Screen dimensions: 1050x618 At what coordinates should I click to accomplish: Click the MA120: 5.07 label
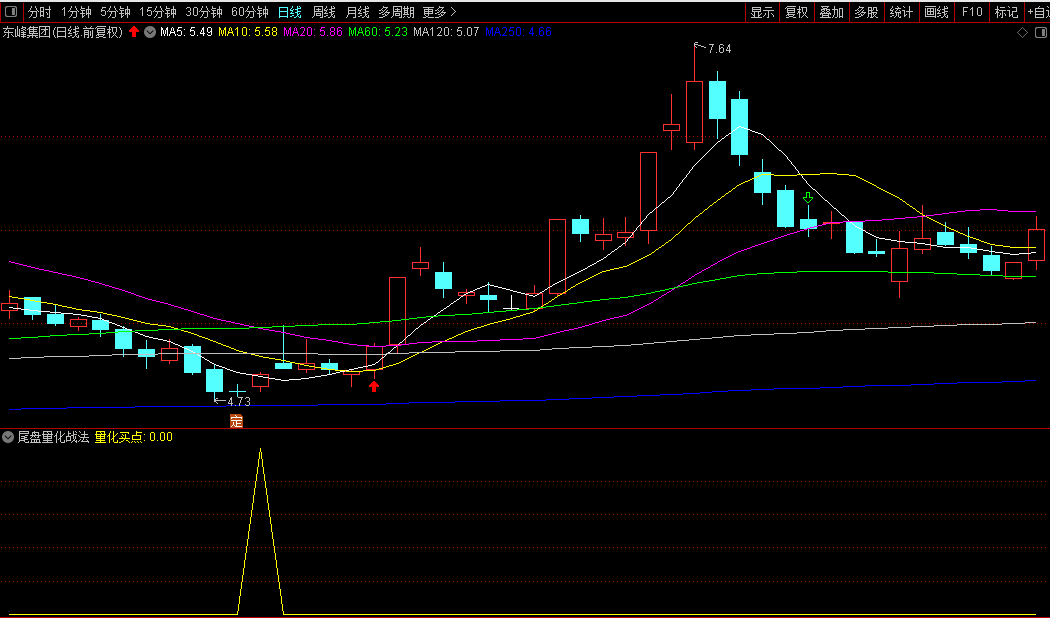pyautogui.click(x=446, y=31)
